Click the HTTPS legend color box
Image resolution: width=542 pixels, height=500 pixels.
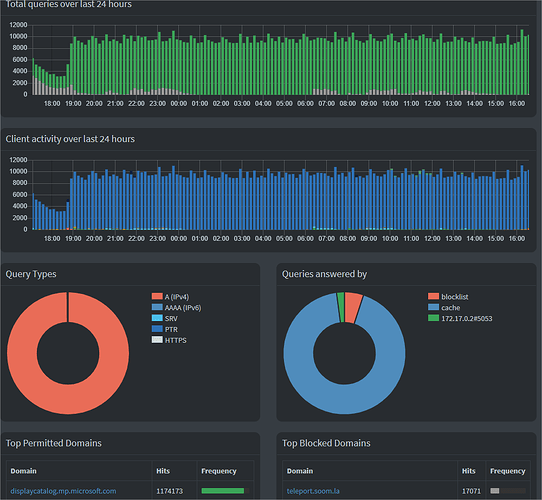pyautogui.click(x=157, y=340)
